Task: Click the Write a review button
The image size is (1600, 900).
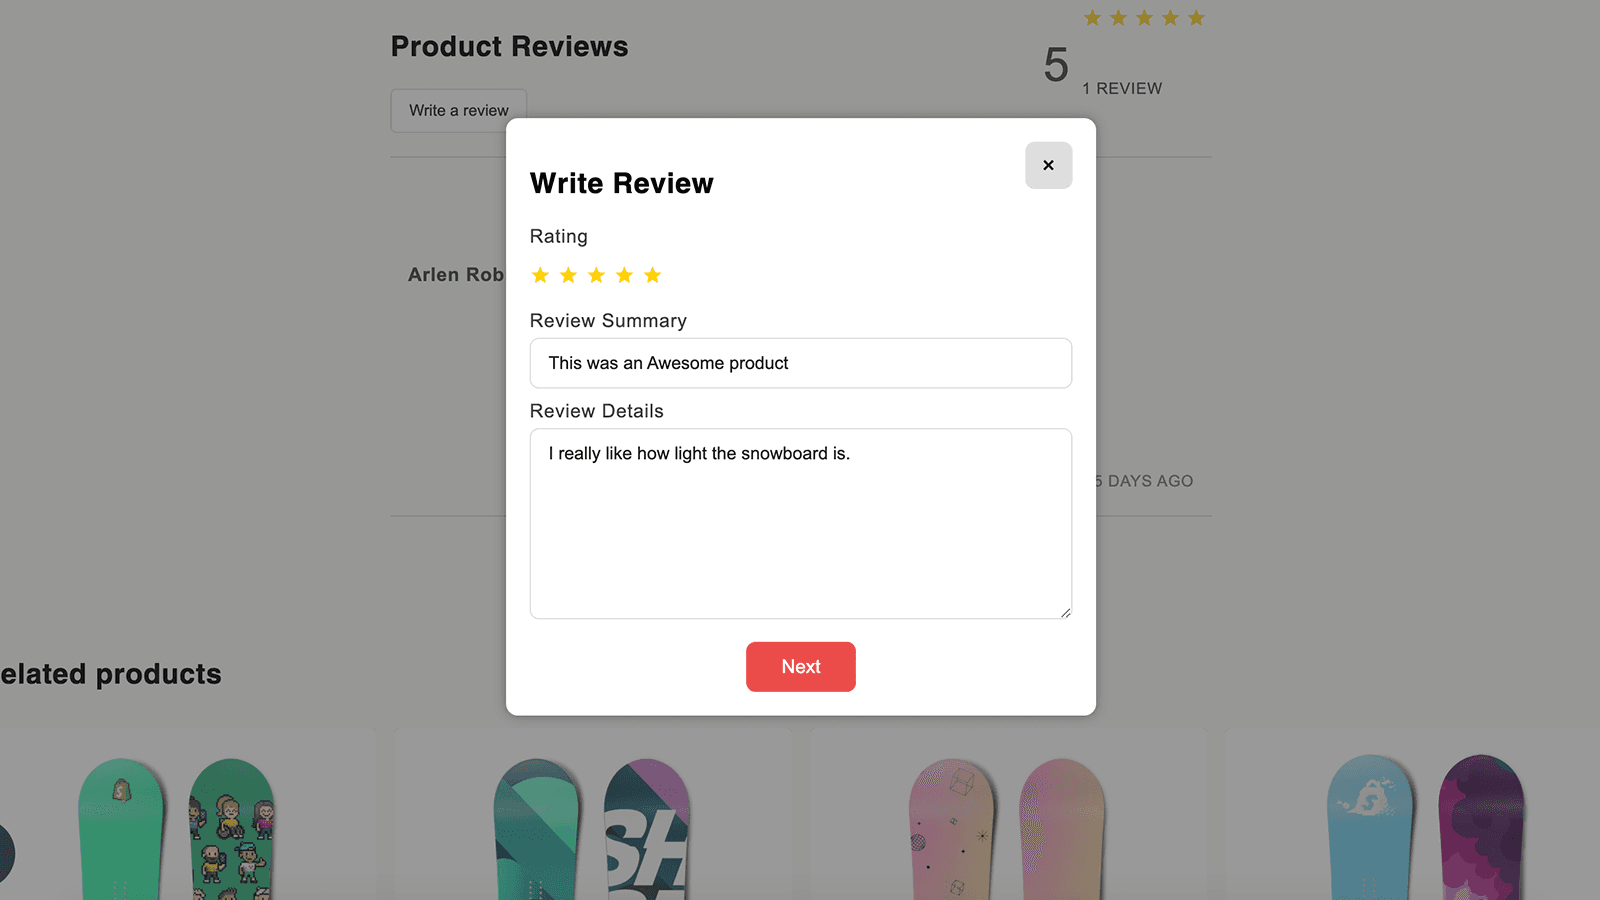Action: 458,111
